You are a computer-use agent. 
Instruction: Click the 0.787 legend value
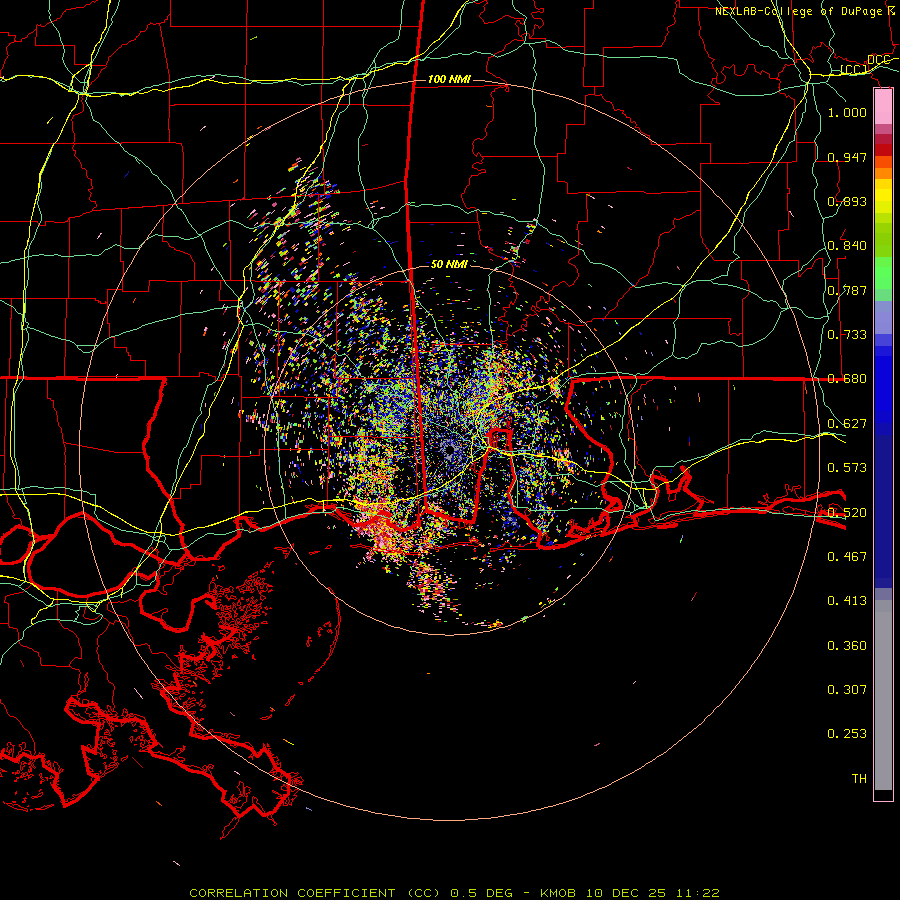(847, 290)
